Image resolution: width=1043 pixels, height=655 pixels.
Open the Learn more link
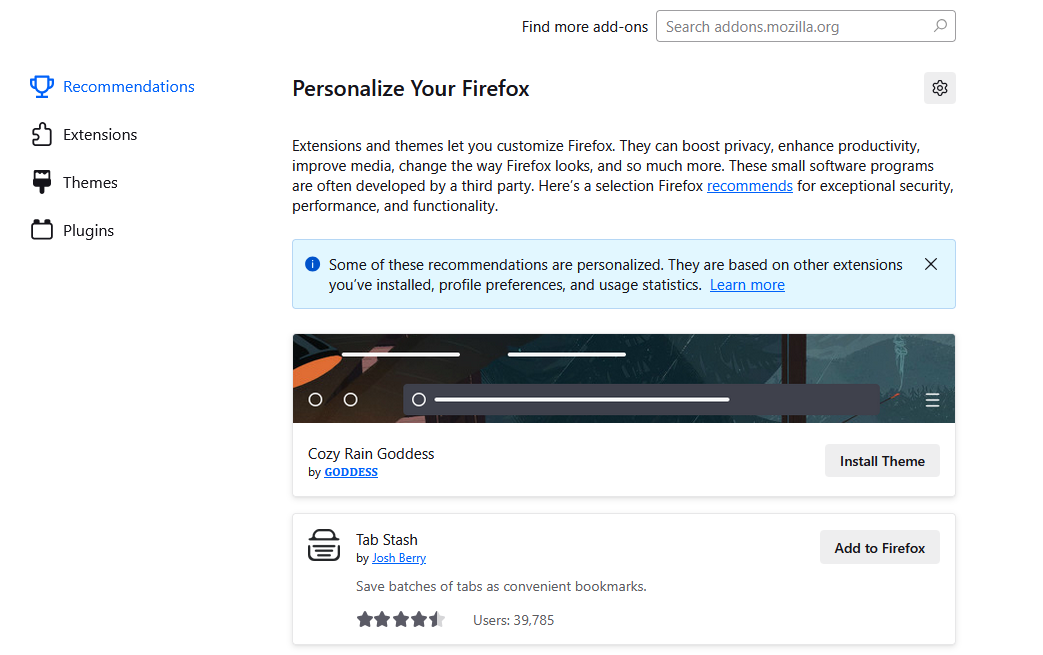pos(747,285)
